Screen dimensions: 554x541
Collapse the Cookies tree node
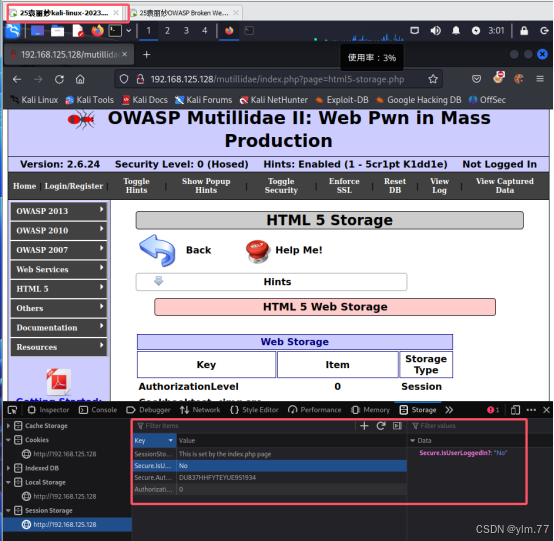(x=8, y=440)
